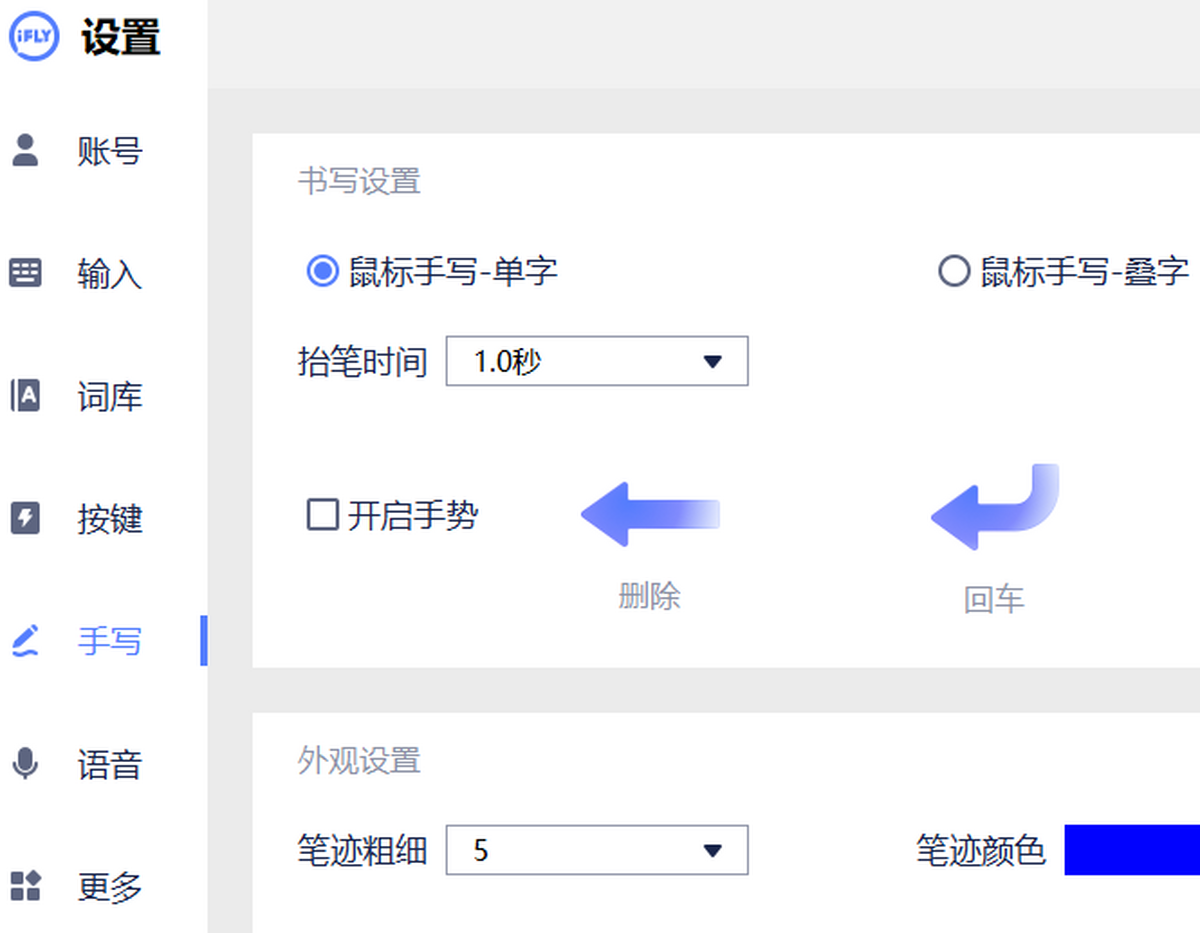1200x933 pixels.
Task: Click the lexicon (词库) sidebar icon
Action: point(25,396)
